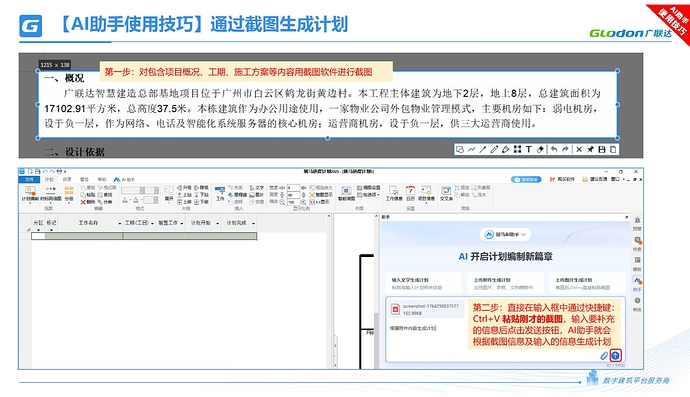The height and width of the screenshot is (397, 690).
Task: Select the 输入文字生成计划 card
Action: (x=424, y=283)
